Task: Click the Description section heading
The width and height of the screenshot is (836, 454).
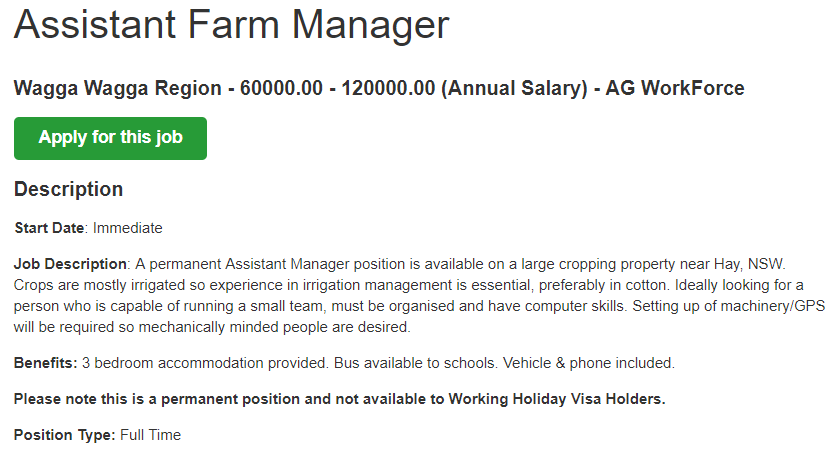Action: point(69,189)
